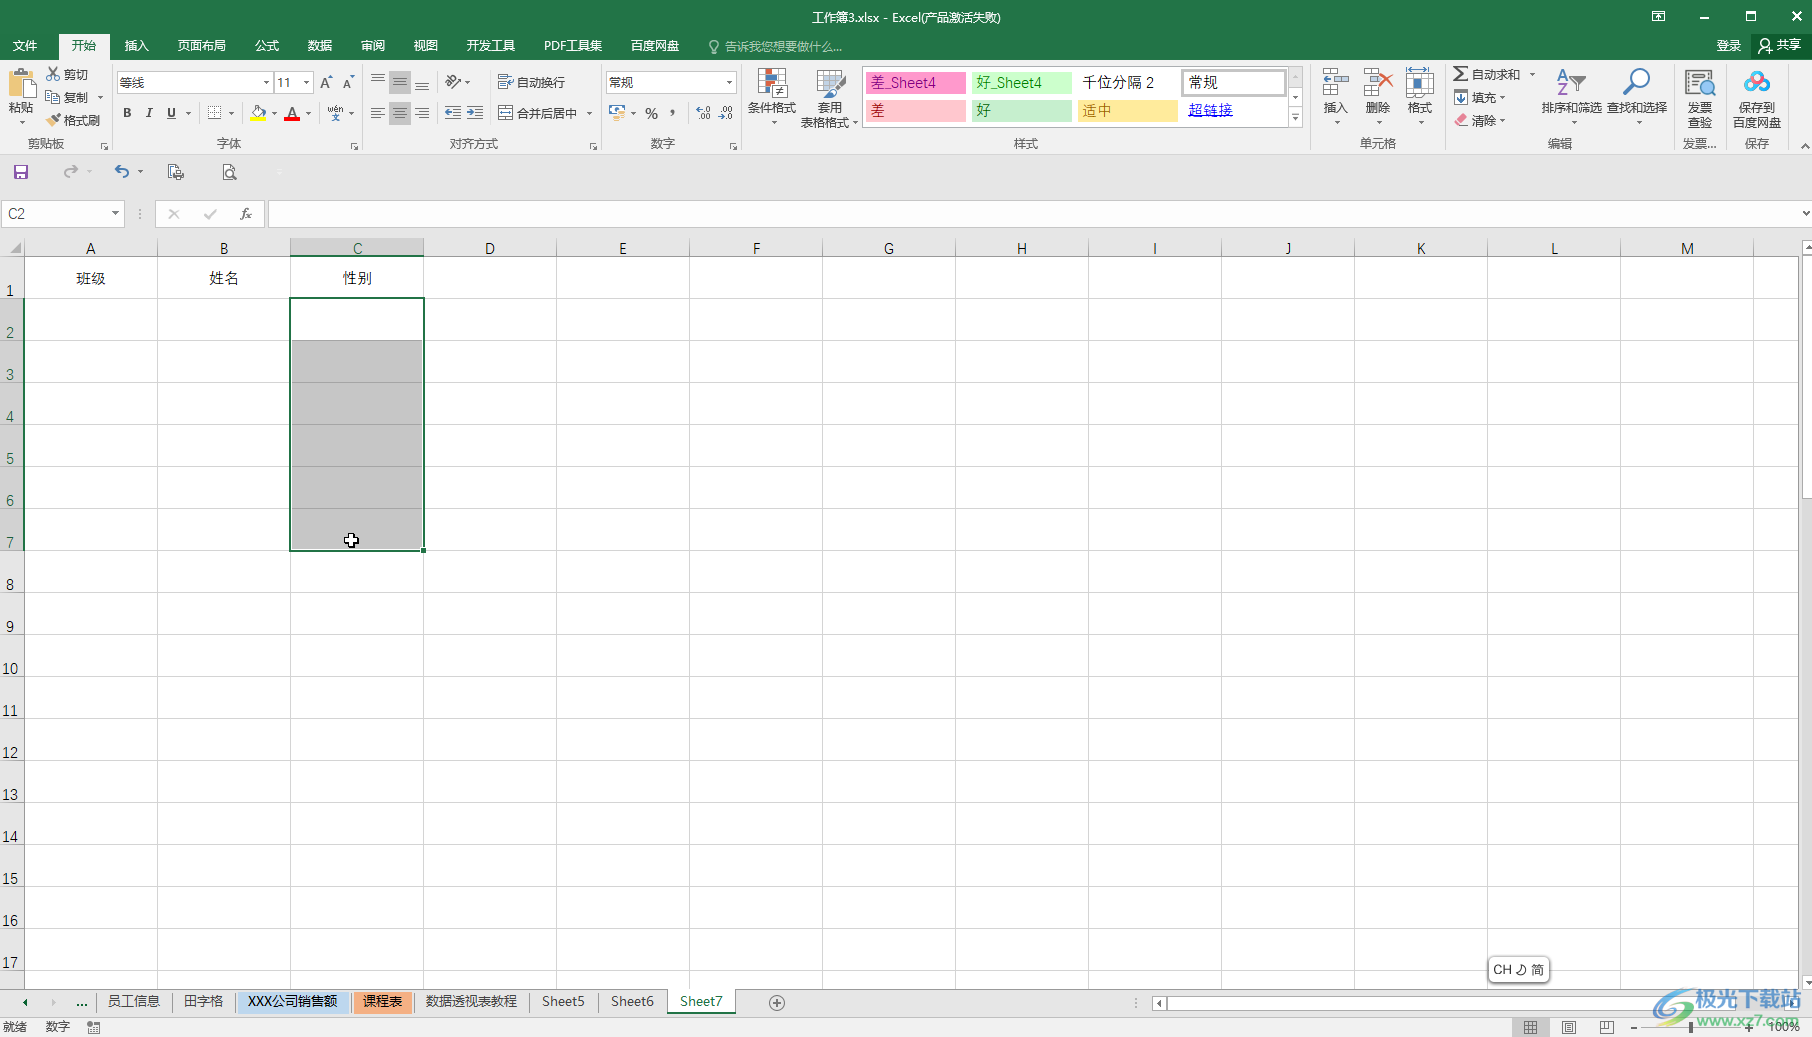Click the Clear (清除) button
Viewport: 1812px width, 1037px height.
[1480, 120]
